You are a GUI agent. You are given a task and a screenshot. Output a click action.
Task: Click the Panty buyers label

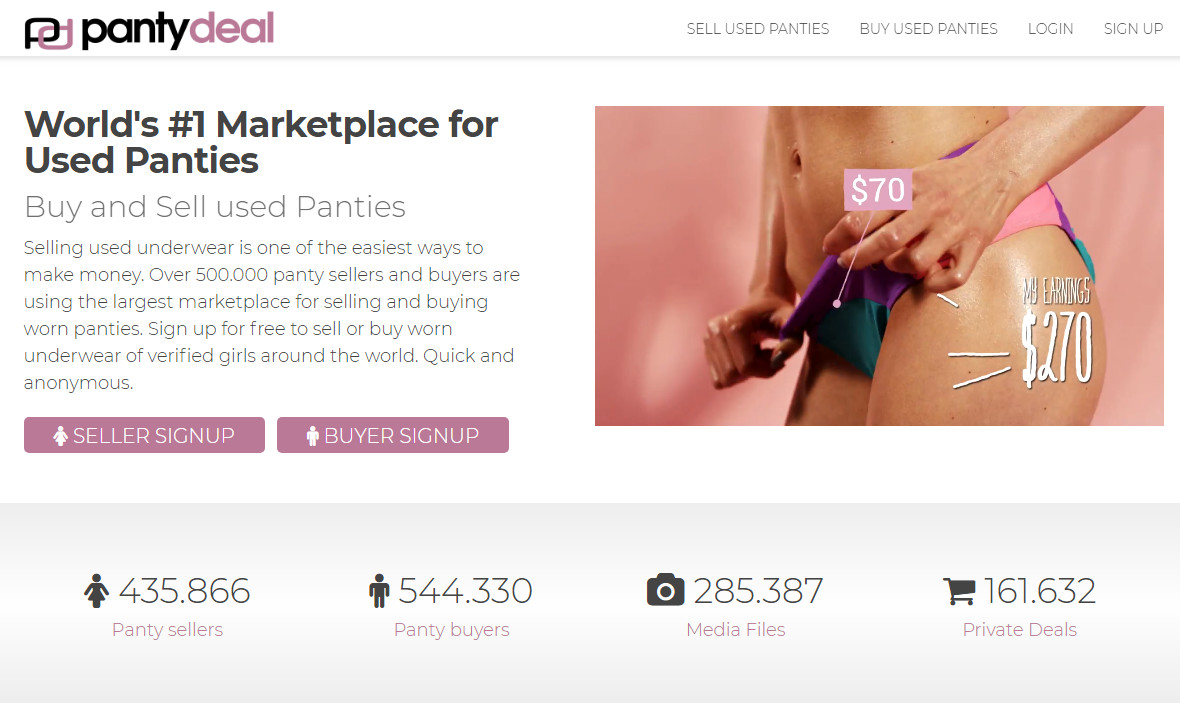(451, 630)
